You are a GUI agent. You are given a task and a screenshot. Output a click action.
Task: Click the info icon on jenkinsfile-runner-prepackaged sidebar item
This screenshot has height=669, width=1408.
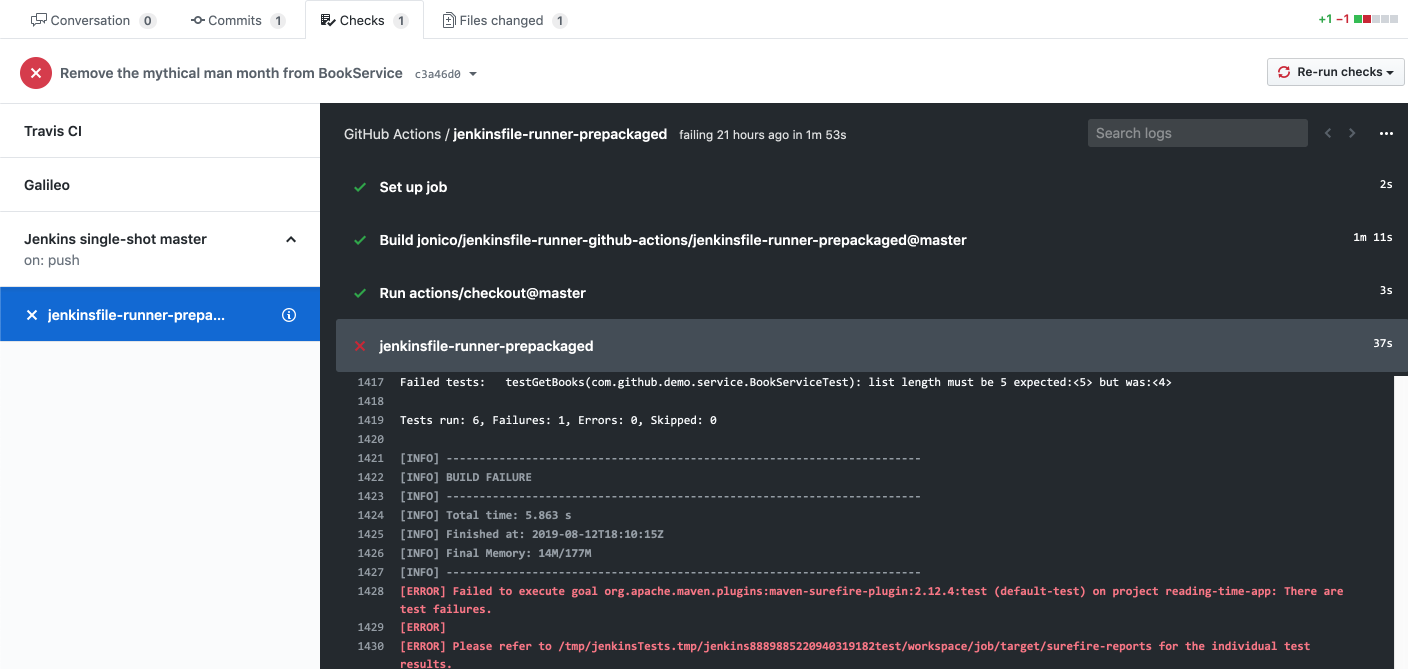pos(289,315)
